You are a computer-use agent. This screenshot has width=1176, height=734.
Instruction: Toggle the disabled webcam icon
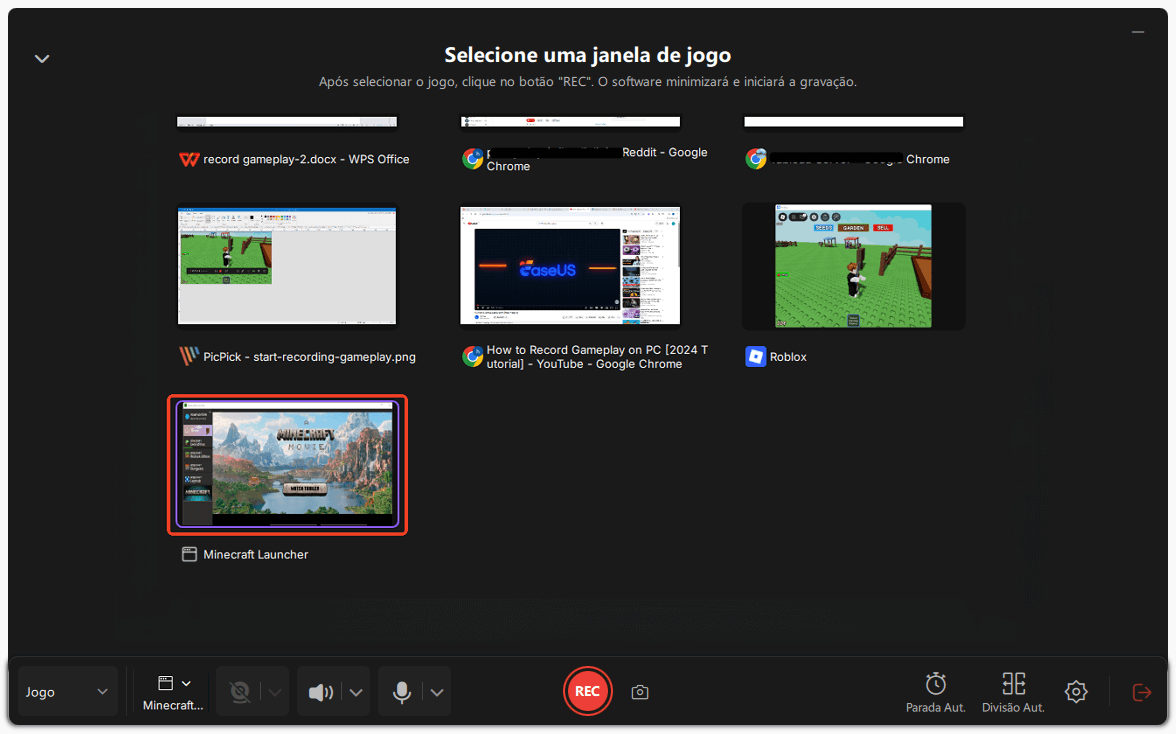[x=239, y=691]
